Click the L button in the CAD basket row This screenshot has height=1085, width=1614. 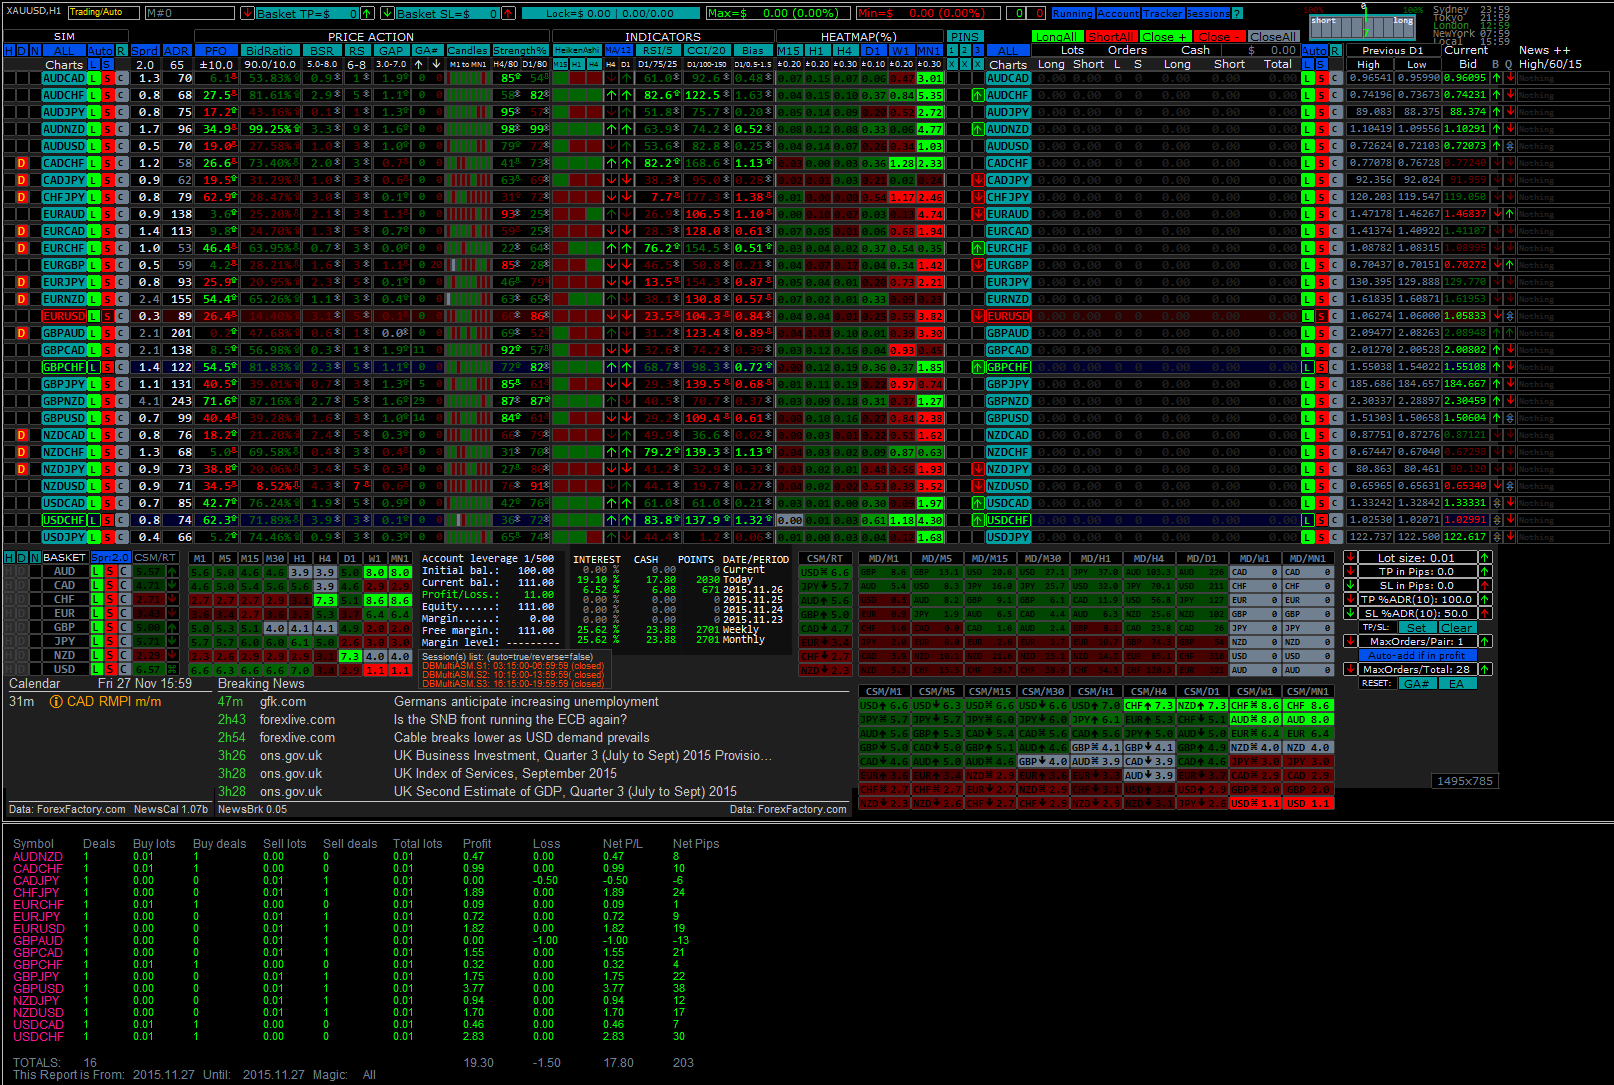click(97, 586)
